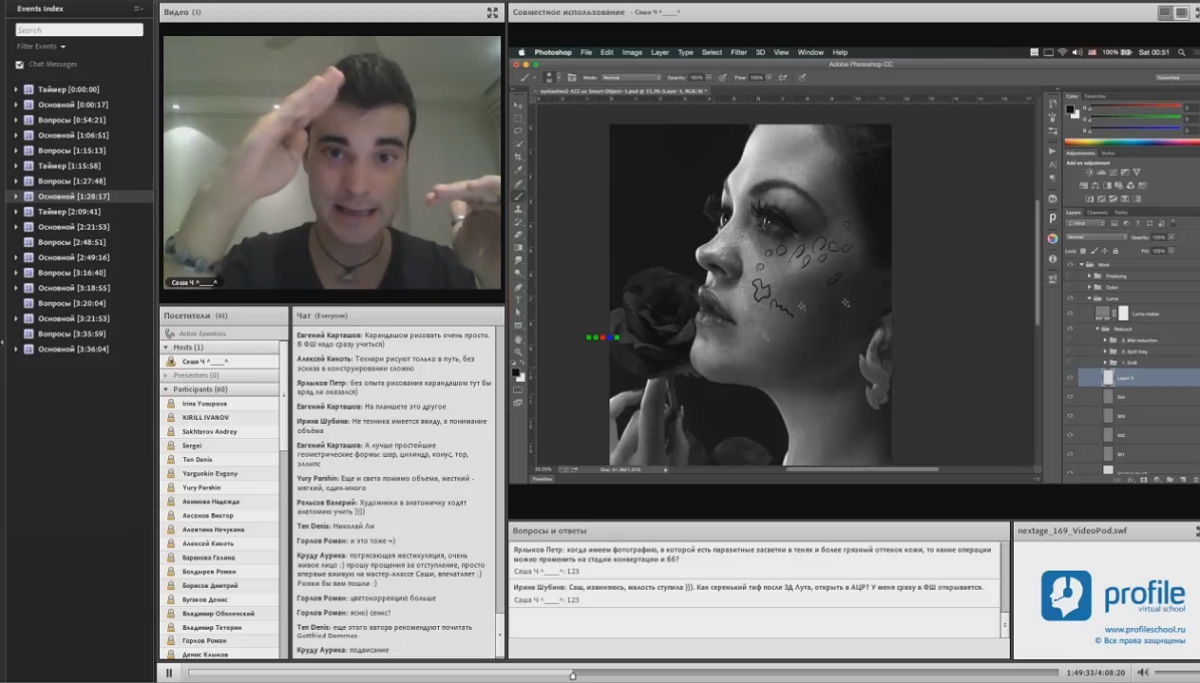Collapse the Retouch layer group
Image resolution: width=1200 pixels, height=683 pixels.
click(1097, 329)
